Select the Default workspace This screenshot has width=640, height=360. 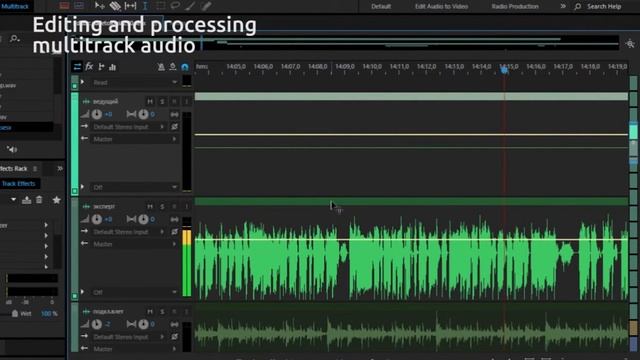pos(381,7)
